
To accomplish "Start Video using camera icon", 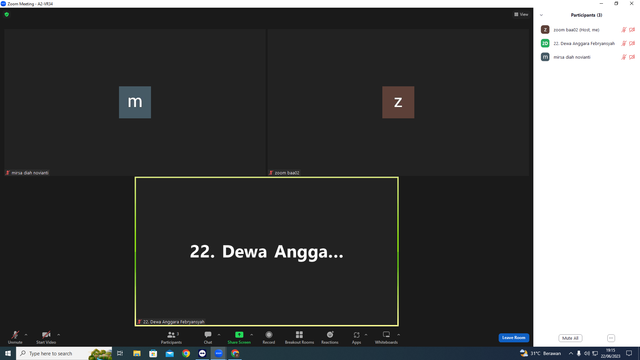I will [x=46, y=337].
